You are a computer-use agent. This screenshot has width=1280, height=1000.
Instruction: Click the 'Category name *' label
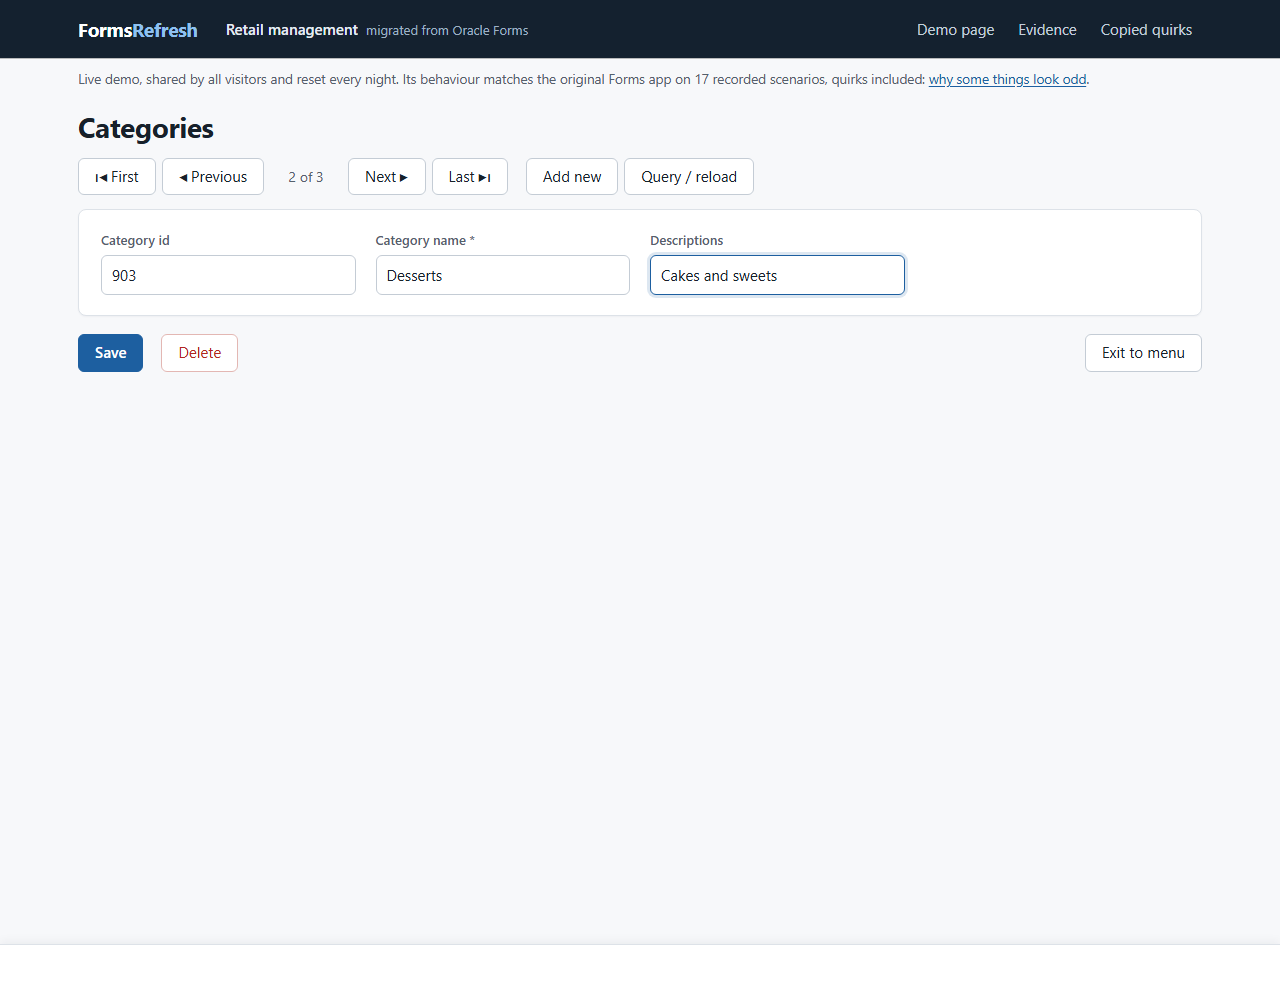pyautogui.click(x=425, y=241)
